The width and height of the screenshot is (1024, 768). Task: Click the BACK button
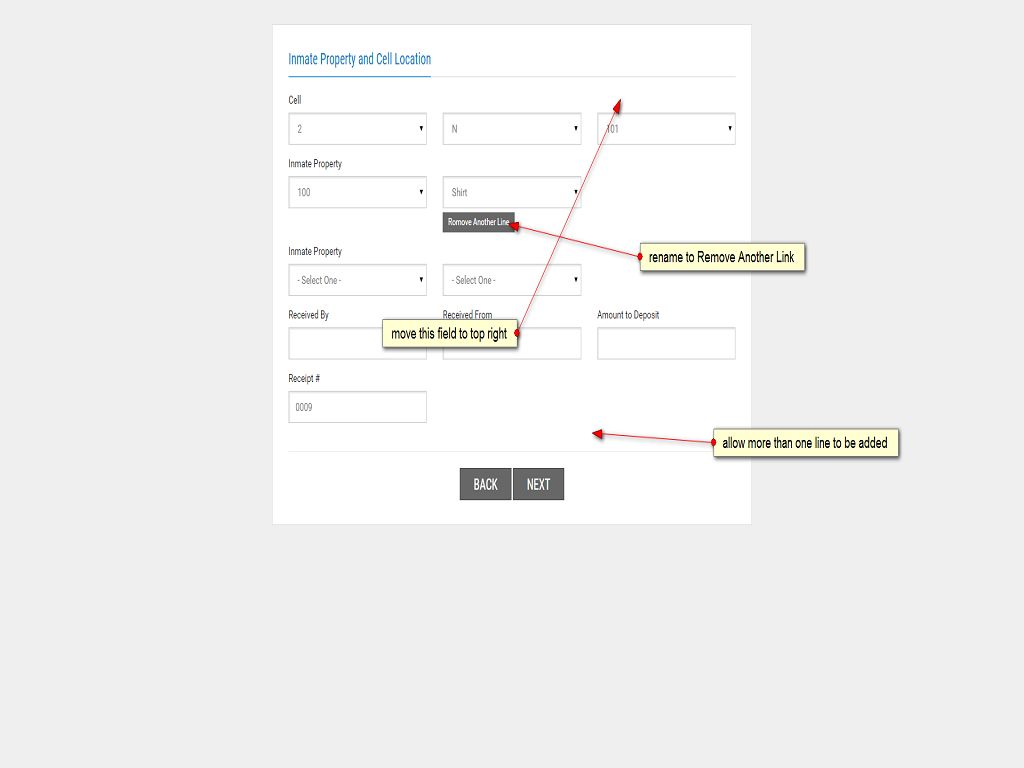click(485, 484)
